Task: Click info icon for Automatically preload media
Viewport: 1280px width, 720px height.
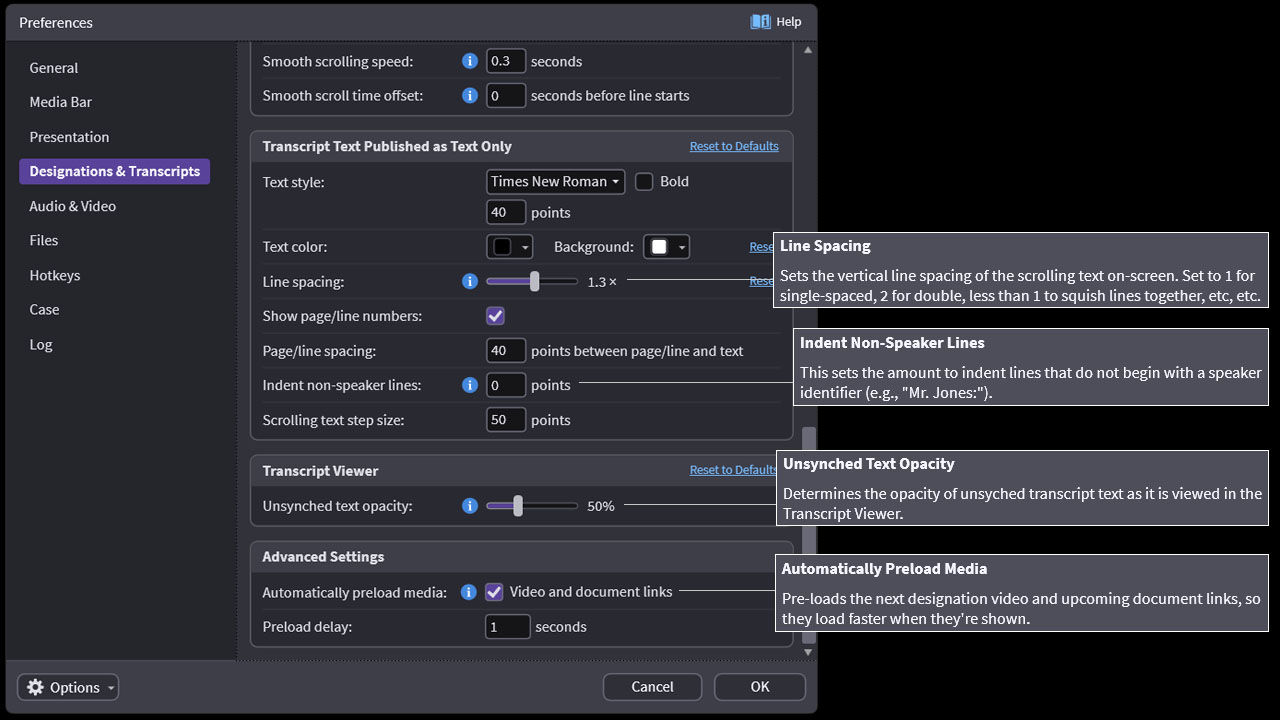Action: (x=468, y=592)
